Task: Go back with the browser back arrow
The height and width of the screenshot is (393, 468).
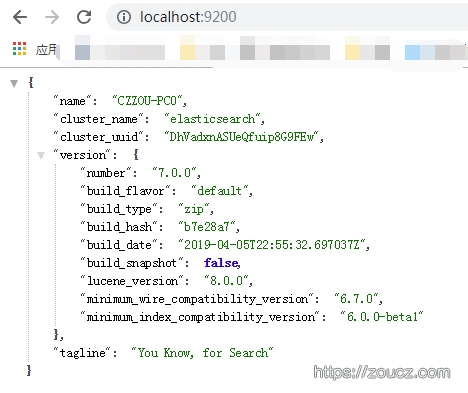Action: click(x=20, y=17)
